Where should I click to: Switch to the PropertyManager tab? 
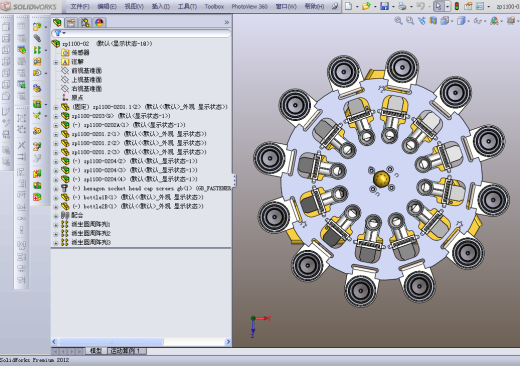(71, 22)
